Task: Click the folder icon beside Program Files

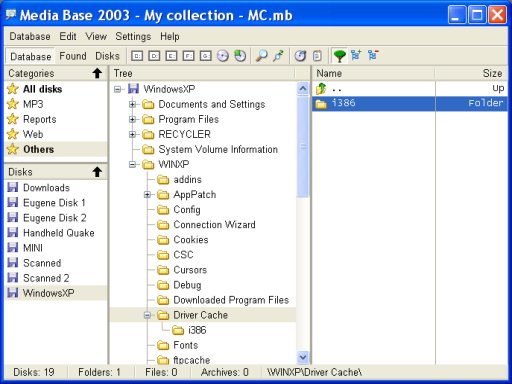Action: coord(148,119)
